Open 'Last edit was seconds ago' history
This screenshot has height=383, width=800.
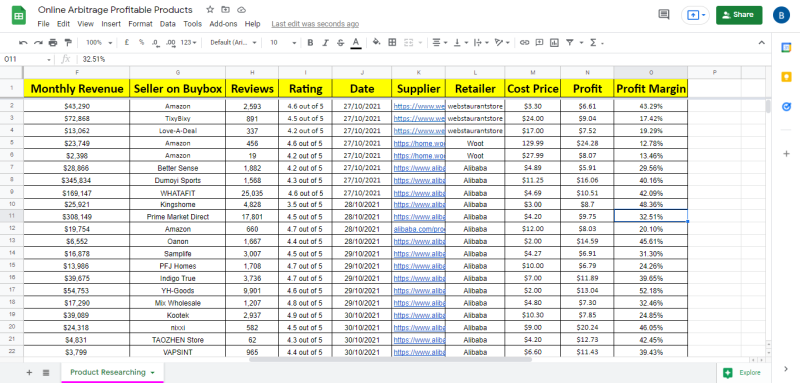coord(315,24)
